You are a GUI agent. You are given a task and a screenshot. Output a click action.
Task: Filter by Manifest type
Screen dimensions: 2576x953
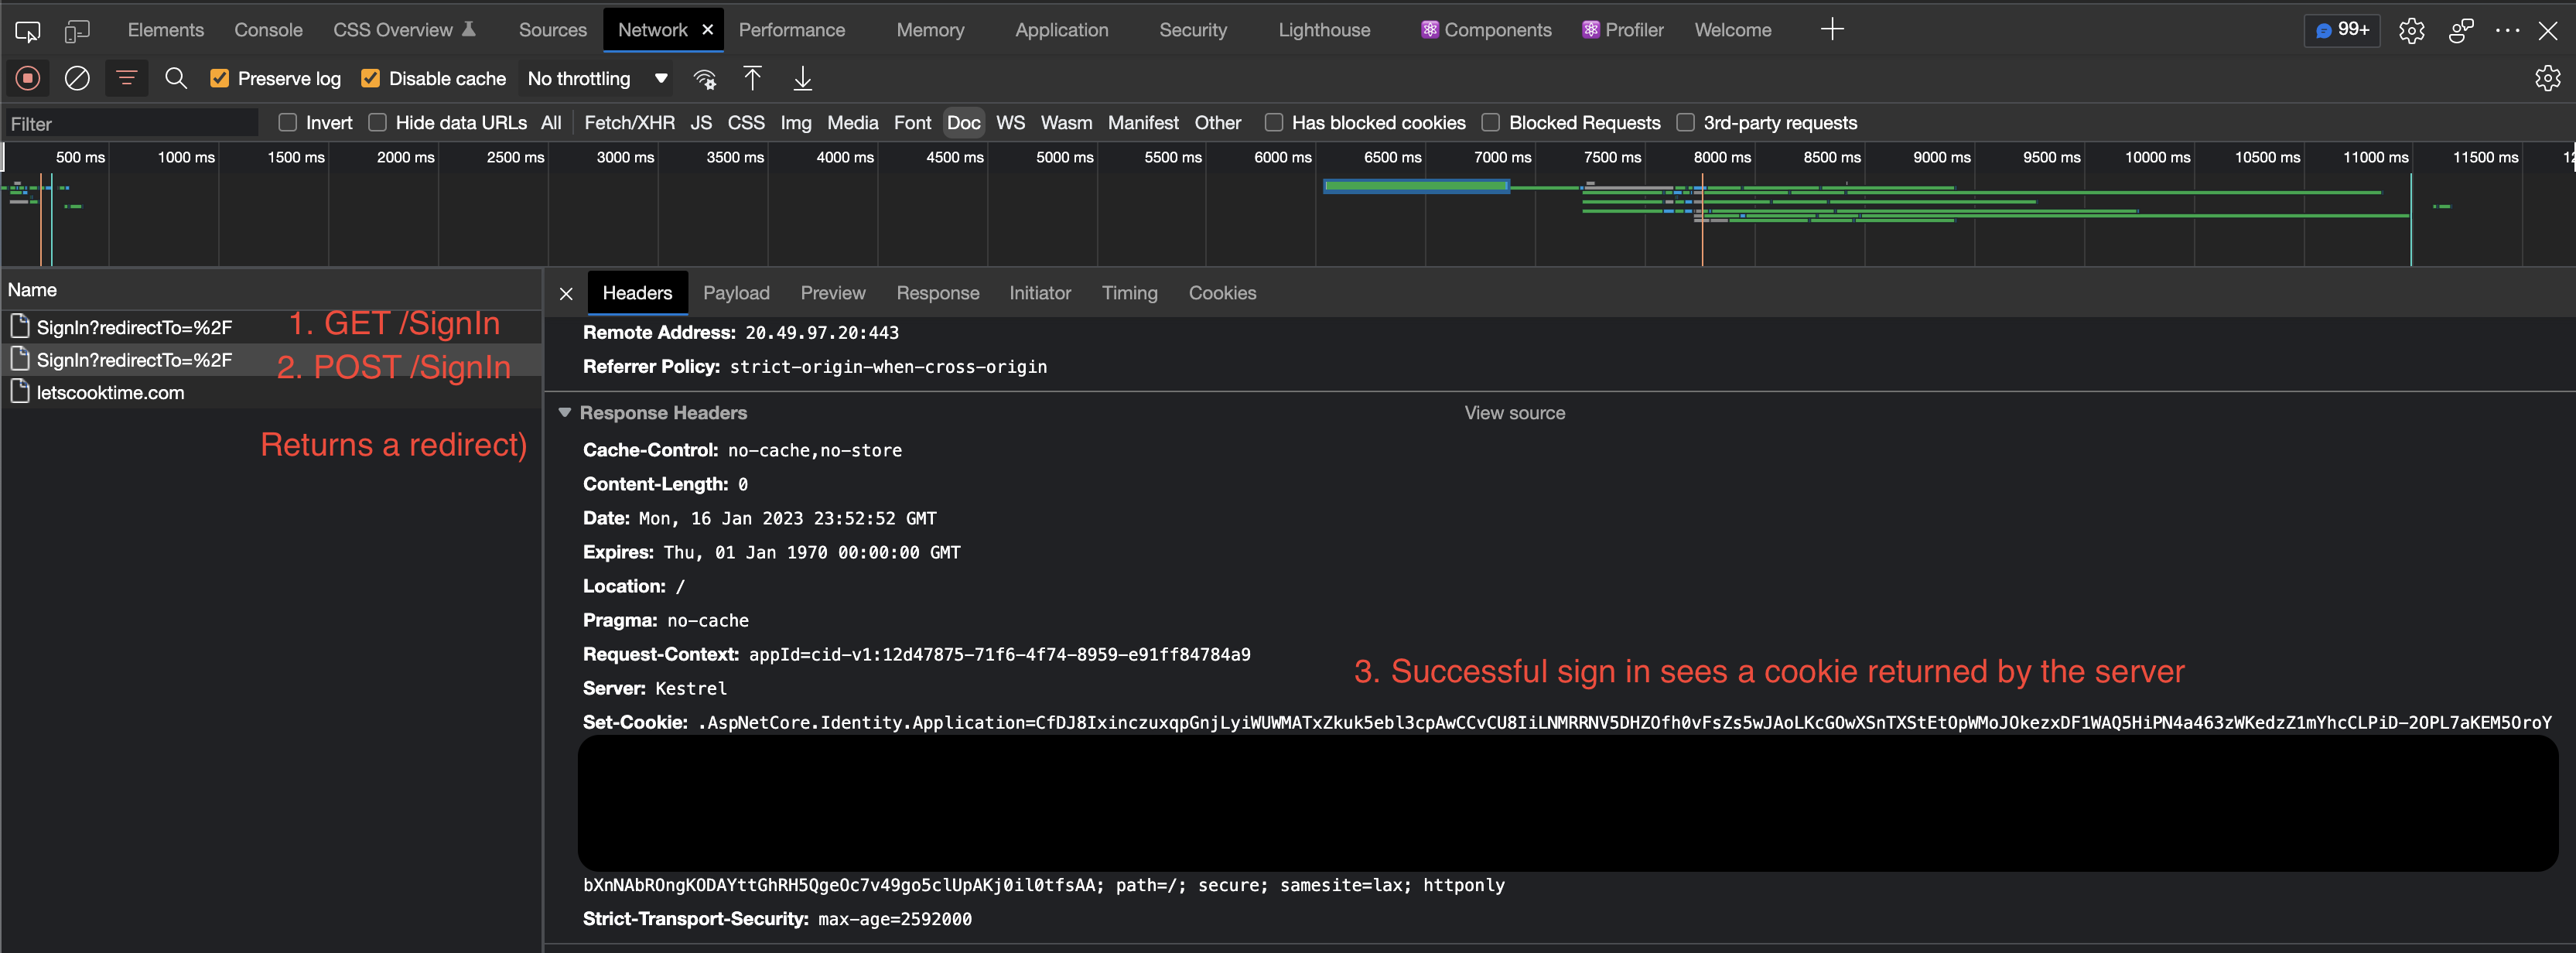pyautogui.click(x=1143, y=123)
